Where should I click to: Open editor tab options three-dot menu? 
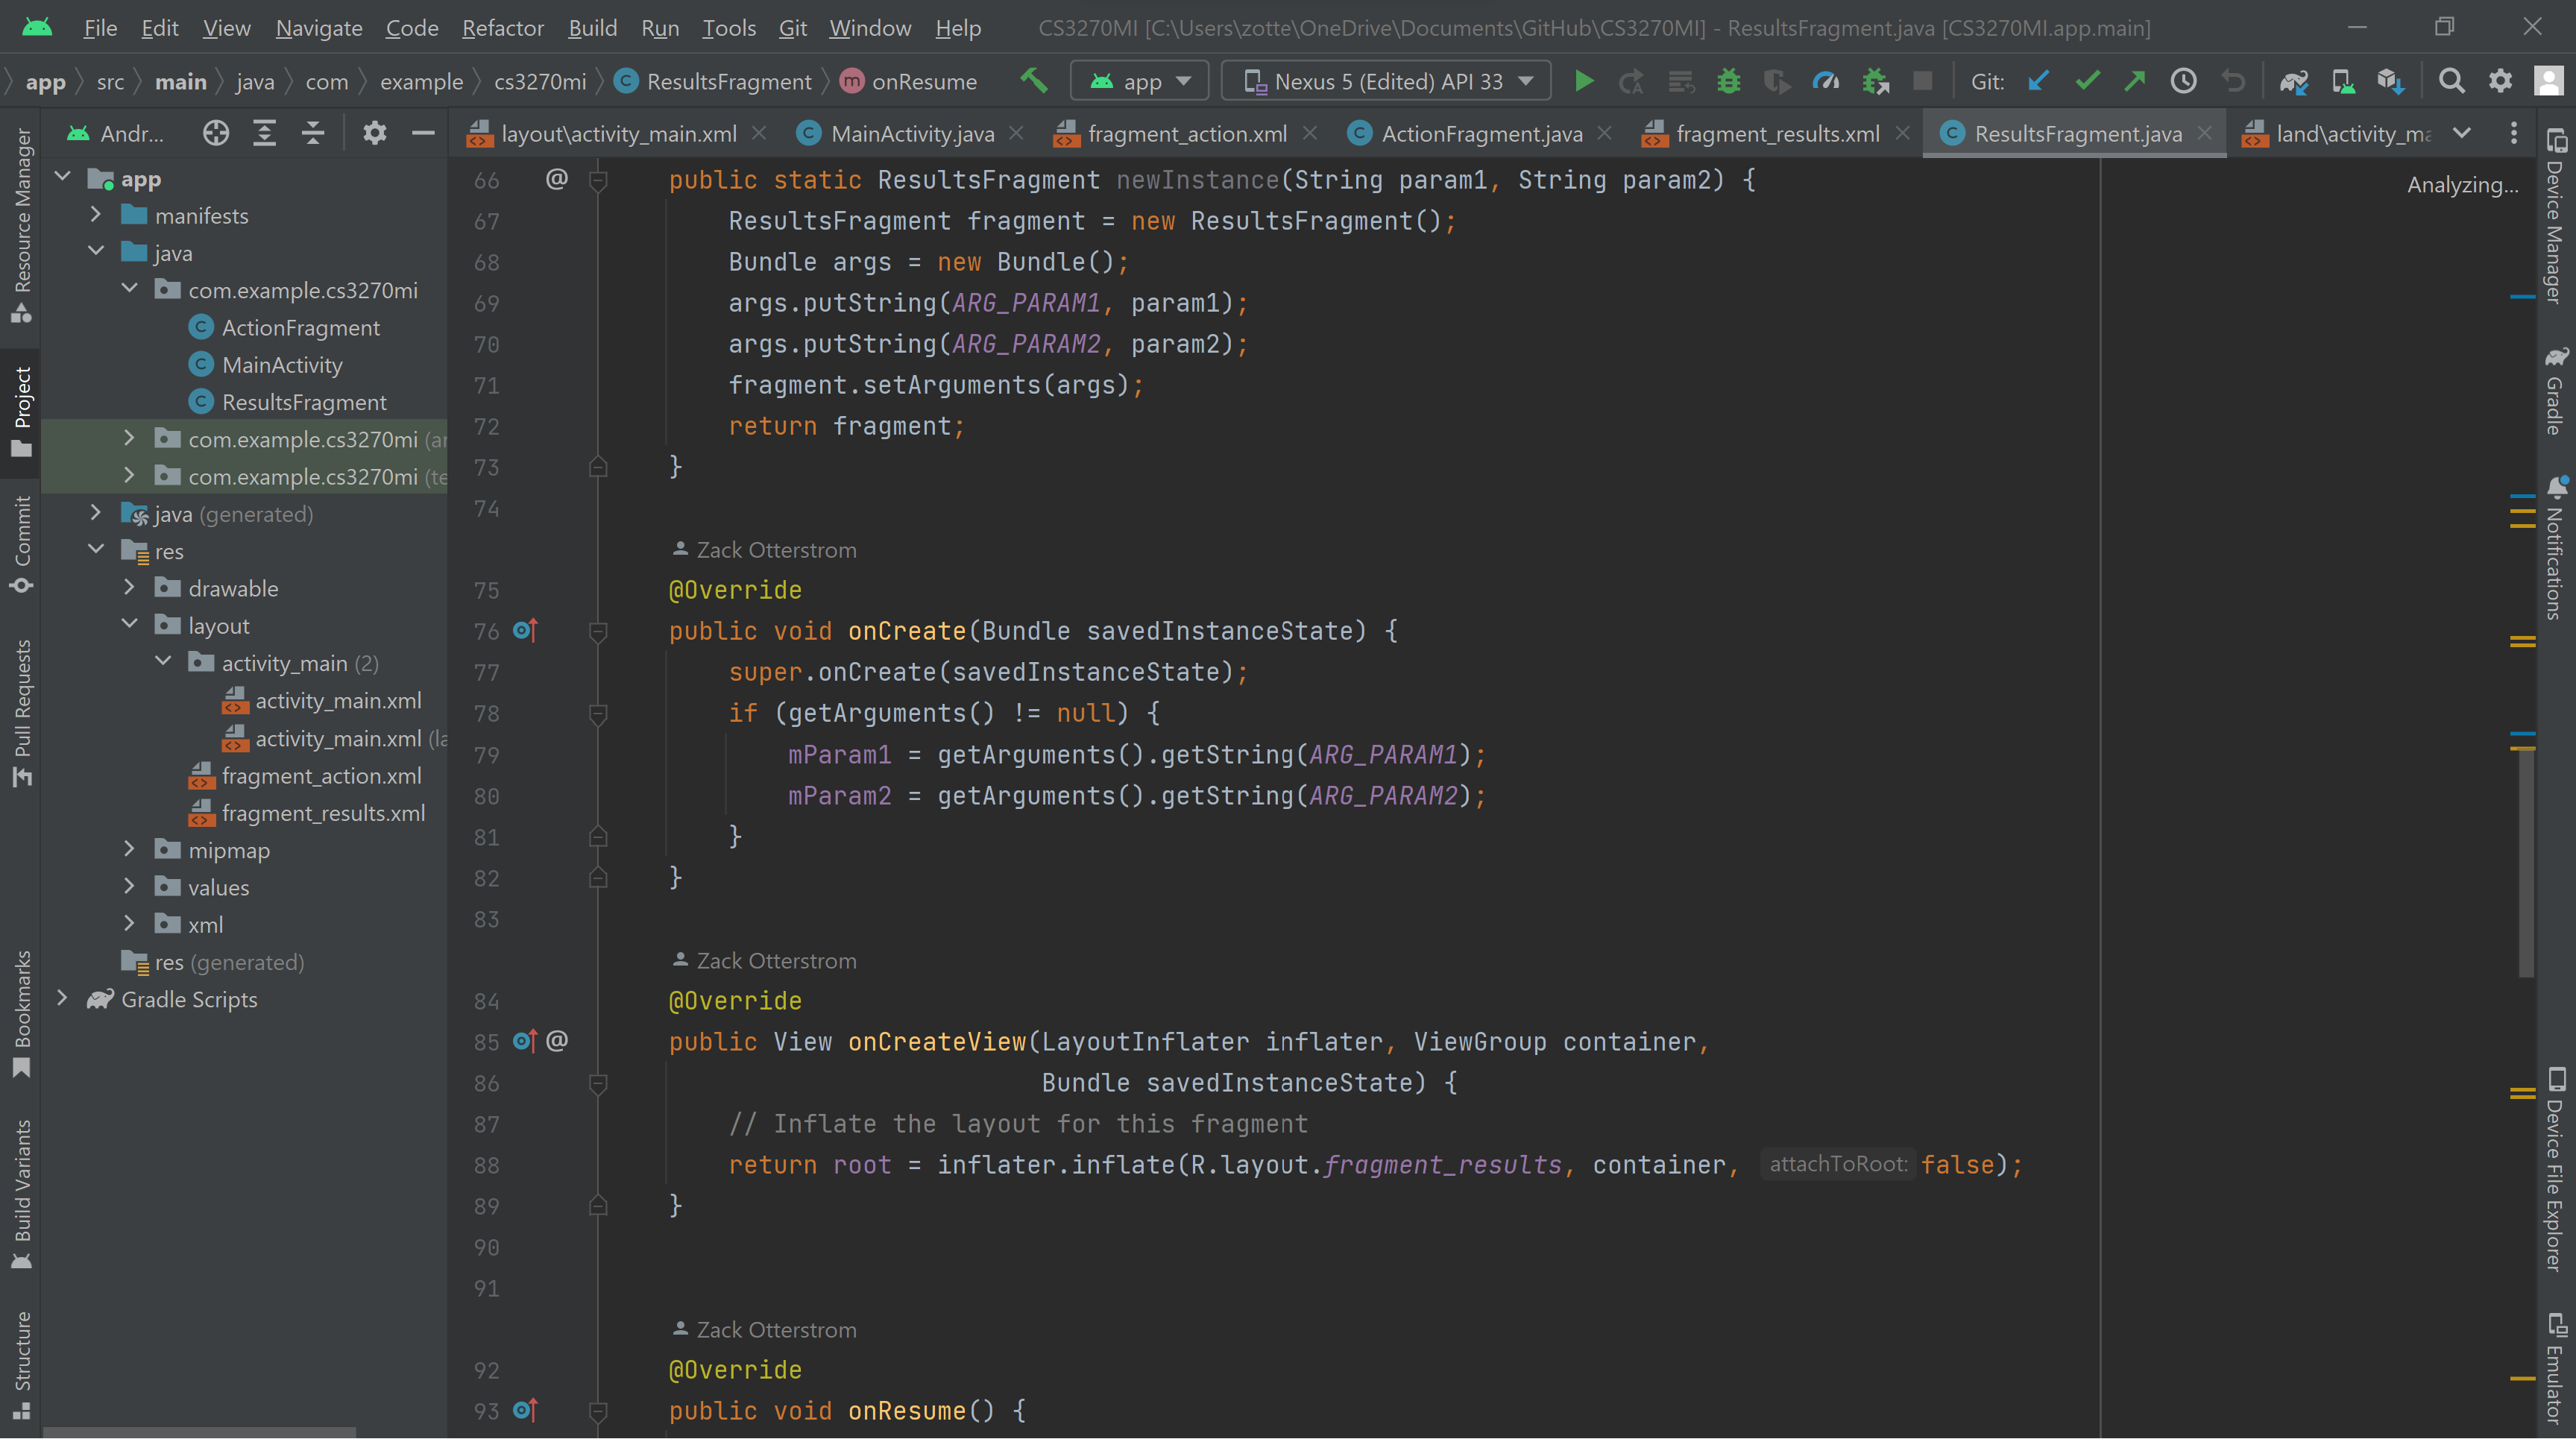2514,133
